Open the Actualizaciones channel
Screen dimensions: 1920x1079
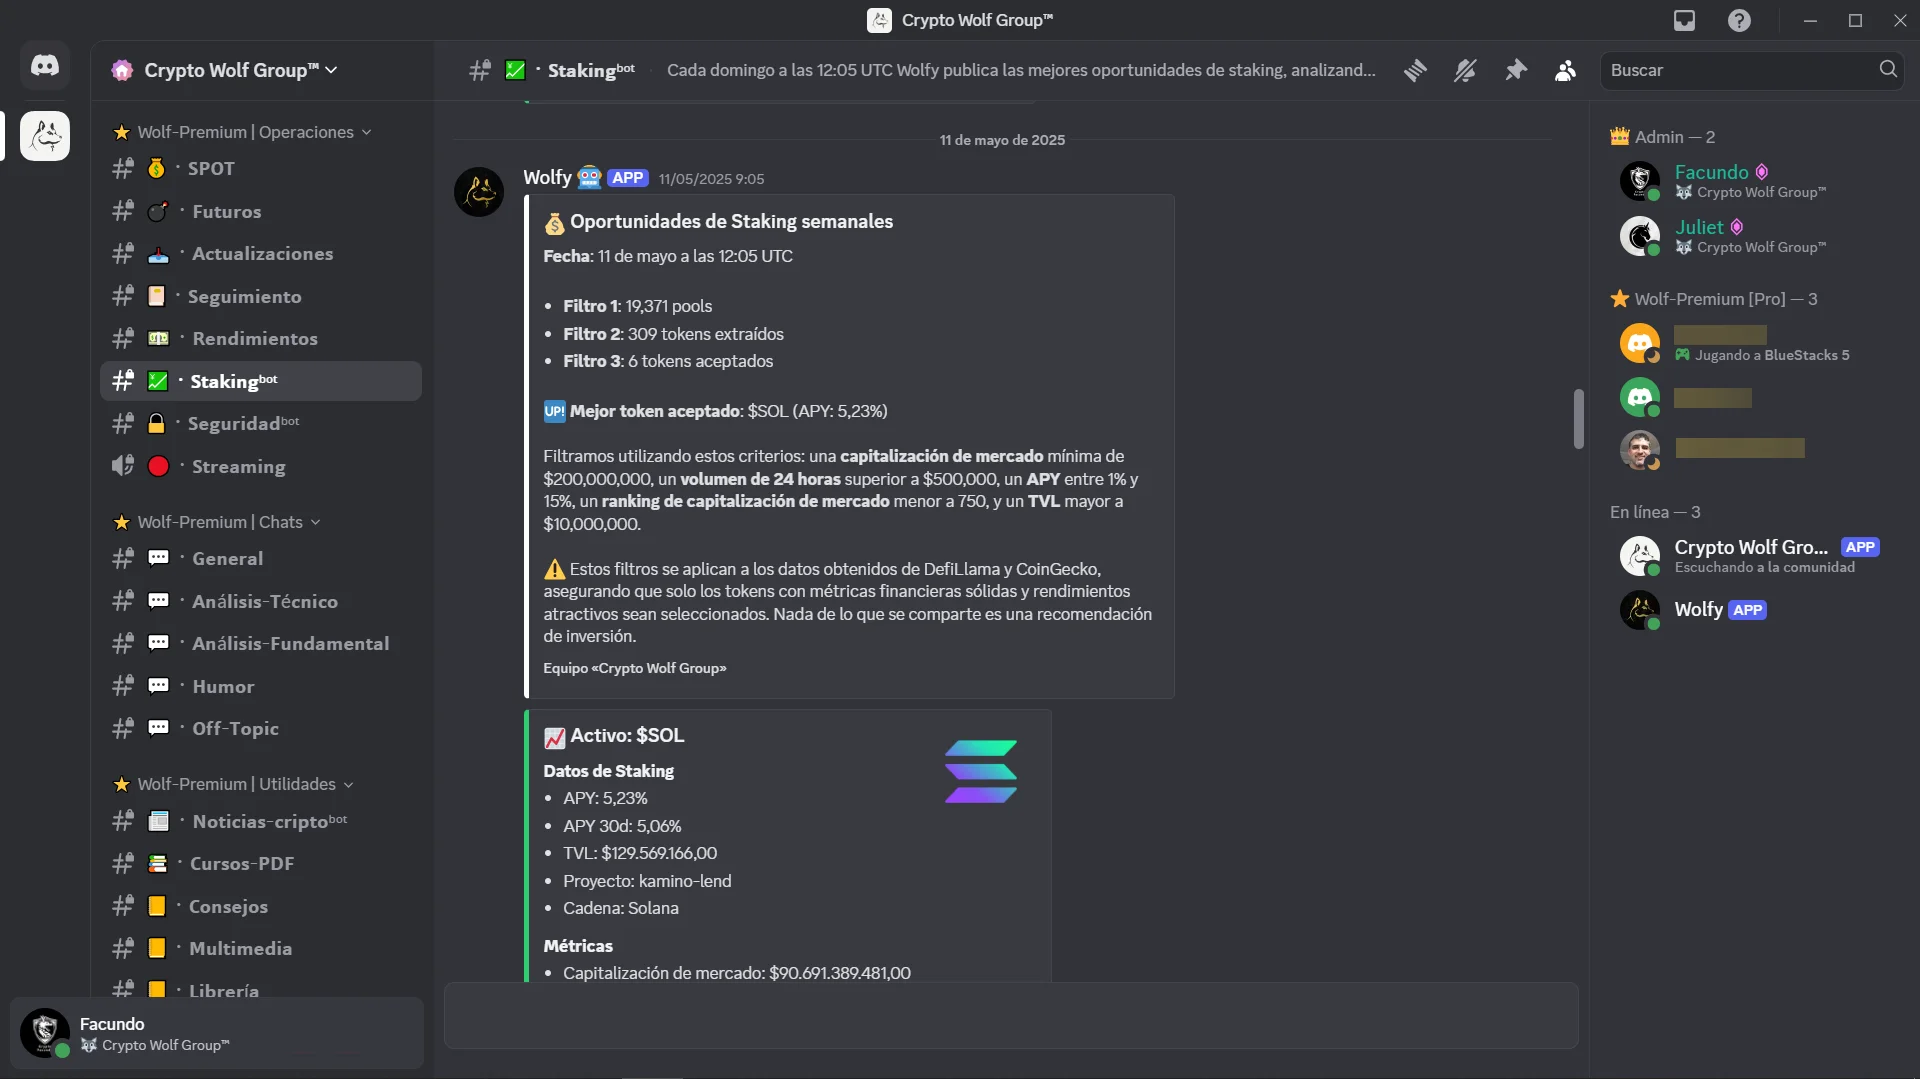click(261, 254)
